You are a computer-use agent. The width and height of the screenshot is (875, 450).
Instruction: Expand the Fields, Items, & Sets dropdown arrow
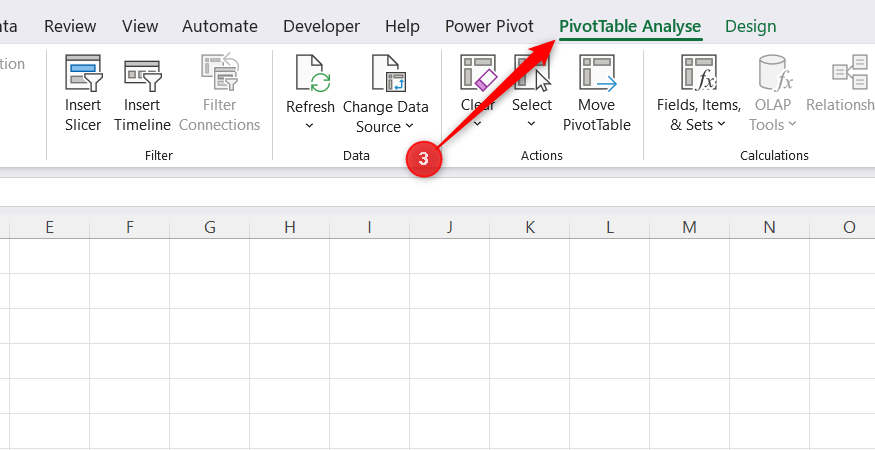tap(721, 124)
